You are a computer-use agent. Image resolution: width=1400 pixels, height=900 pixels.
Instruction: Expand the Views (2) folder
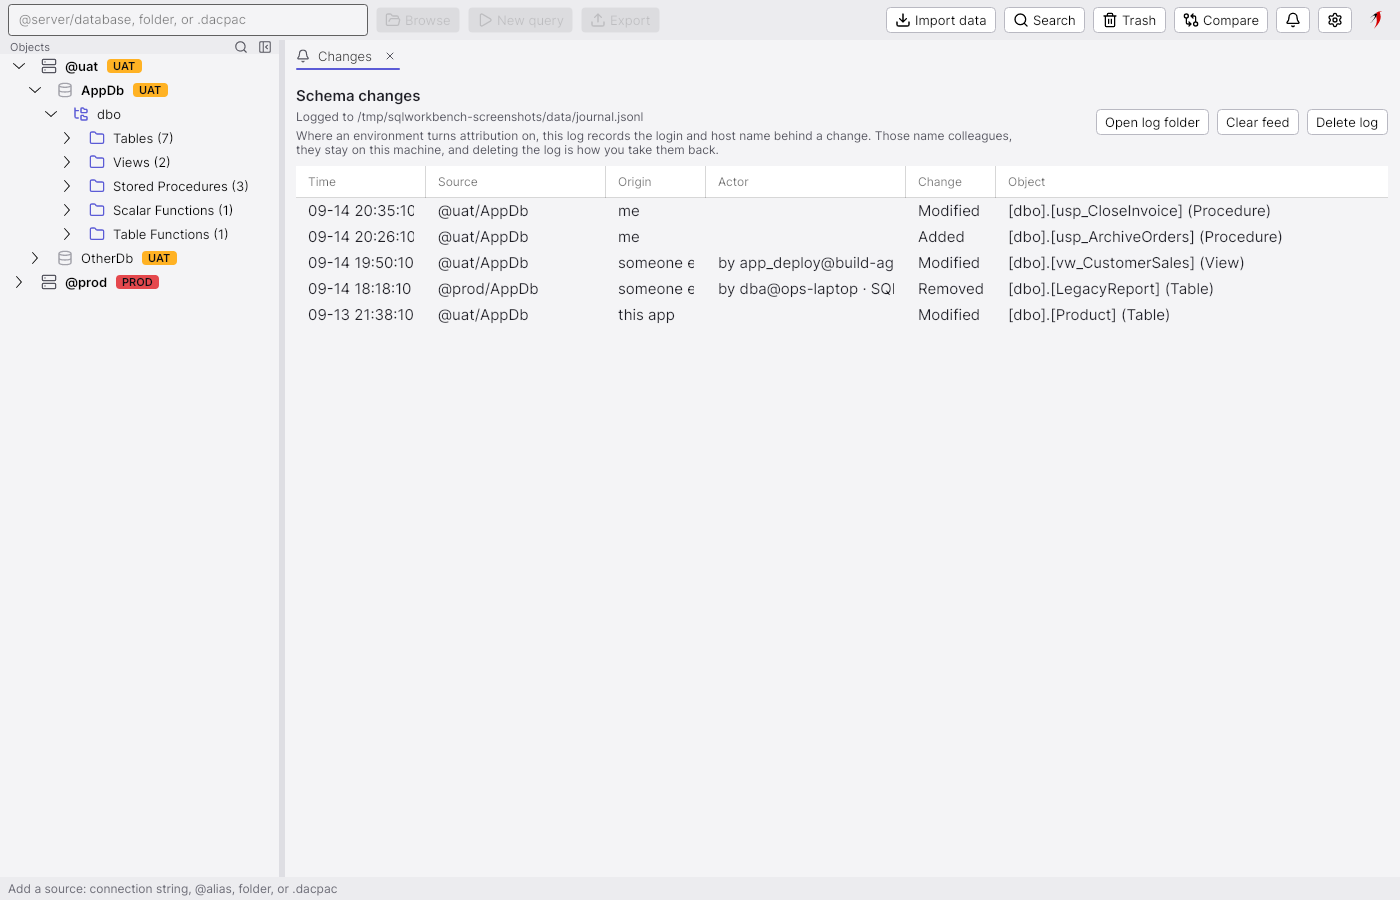(x=67, y=162)
